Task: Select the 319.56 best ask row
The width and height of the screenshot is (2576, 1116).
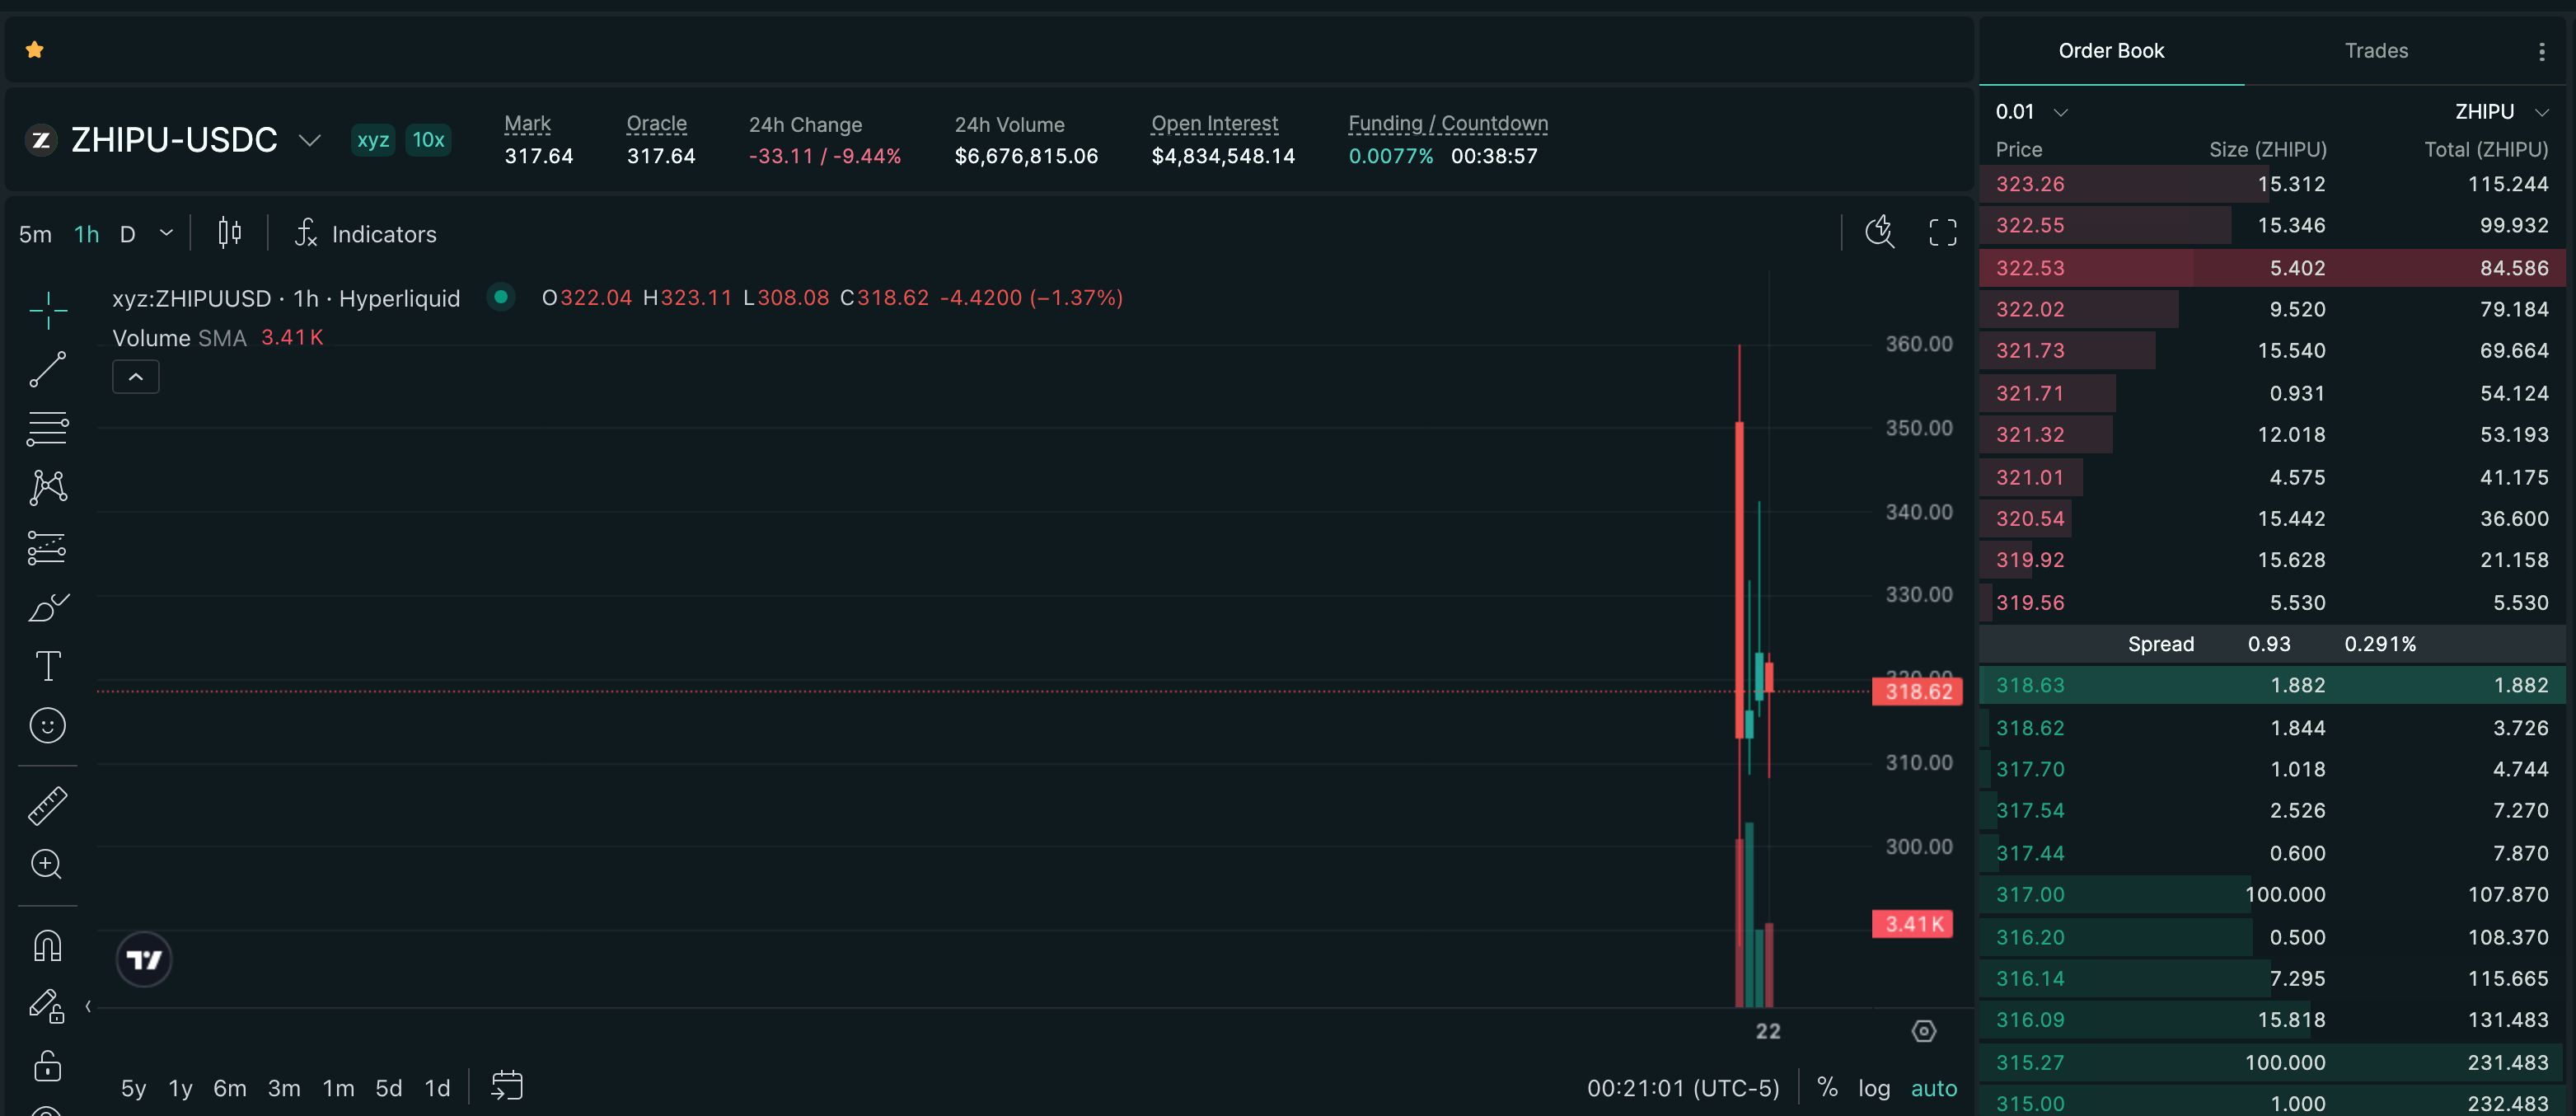Action: click(2272, 603)
